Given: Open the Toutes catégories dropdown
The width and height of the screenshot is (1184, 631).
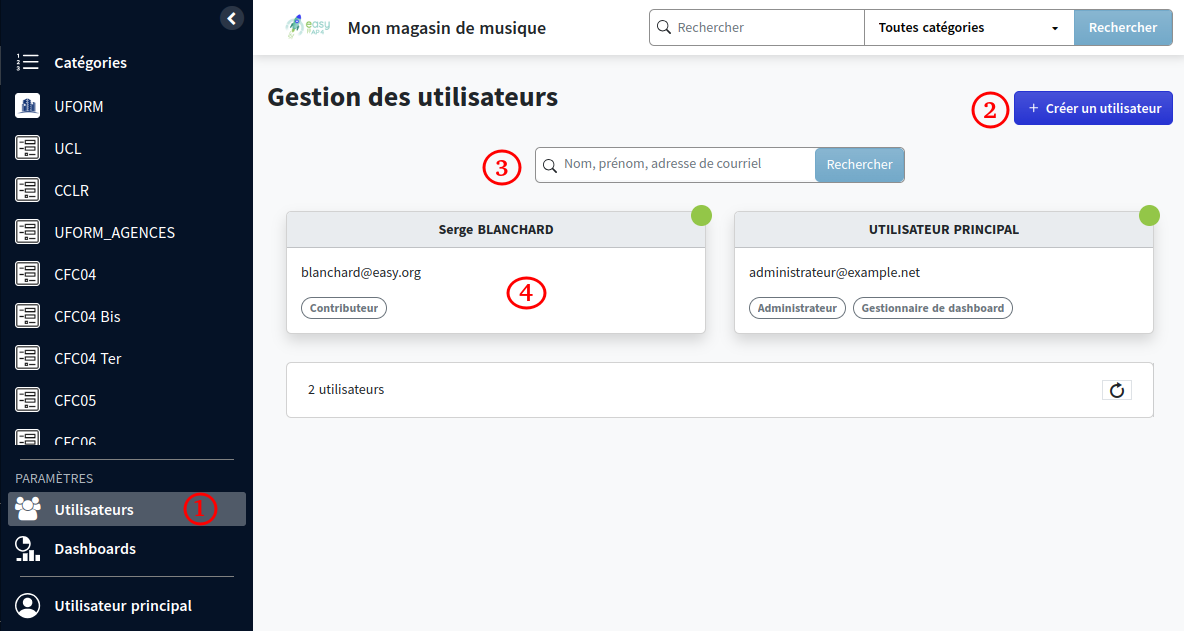Looking at the screenshot, I should coord(967,27).
